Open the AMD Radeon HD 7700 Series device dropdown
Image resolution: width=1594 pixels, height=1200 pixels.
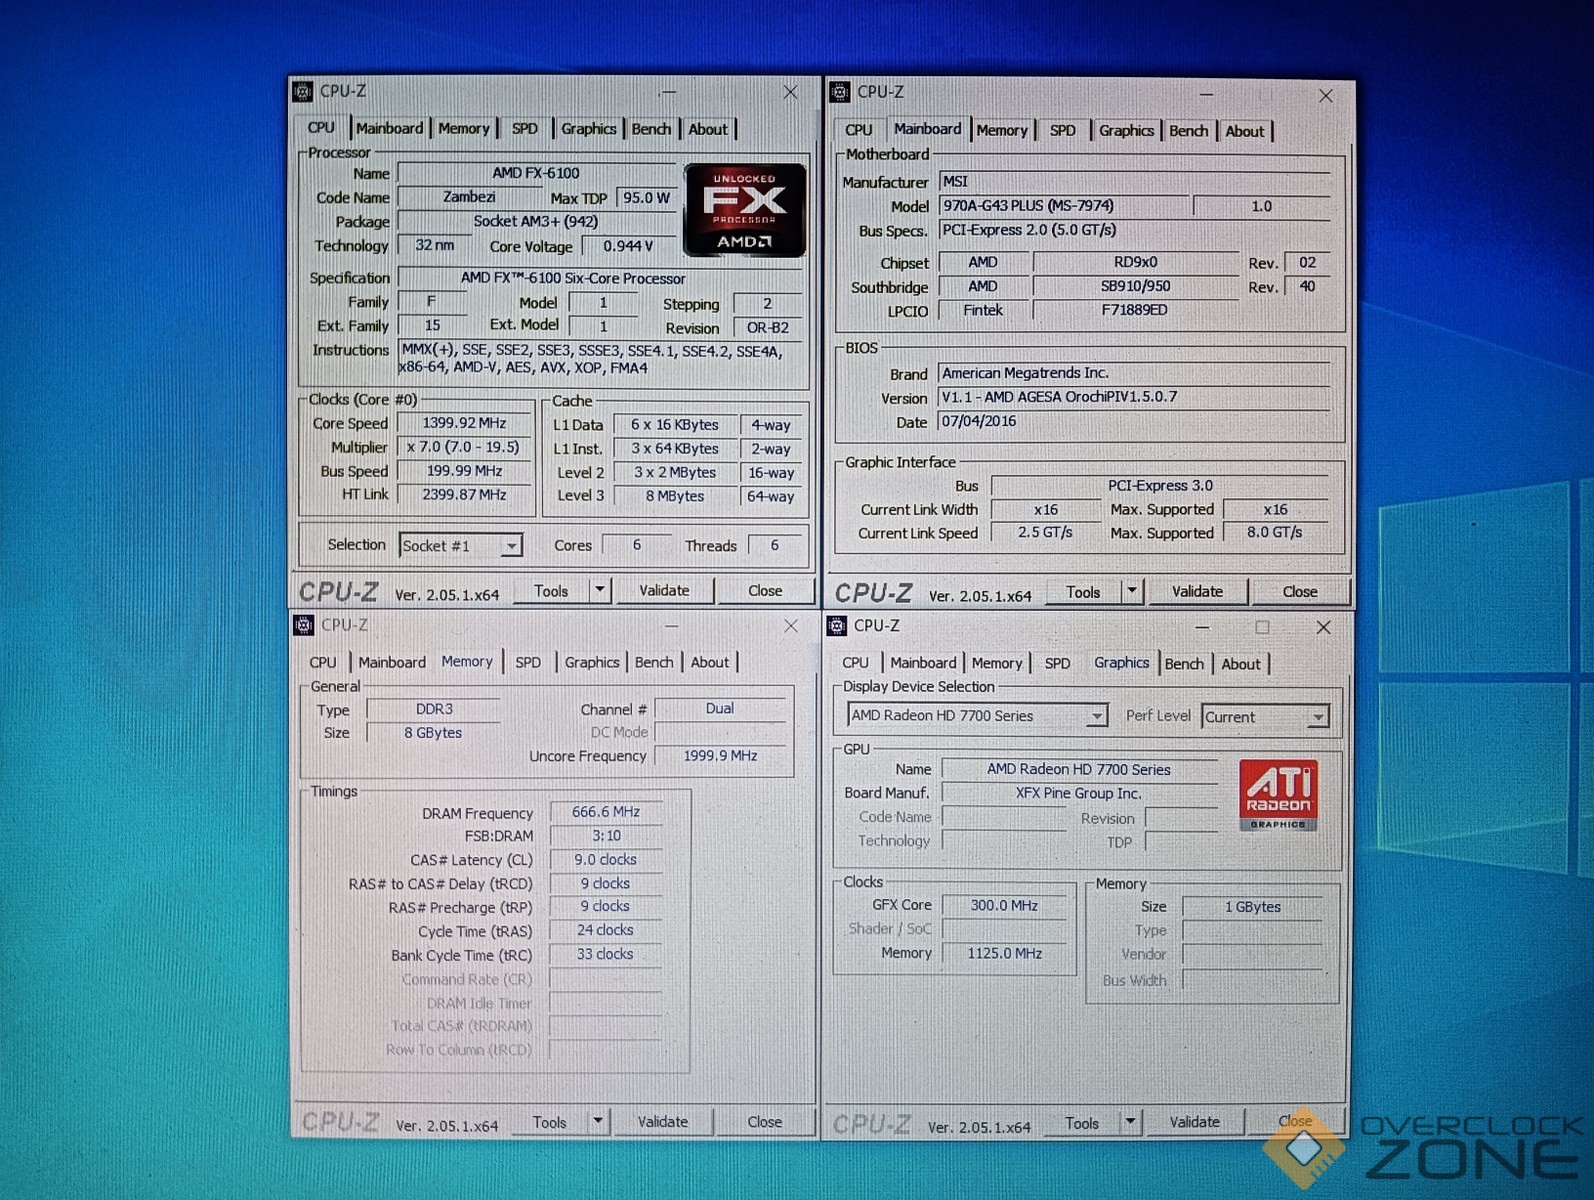(1097, 716)
